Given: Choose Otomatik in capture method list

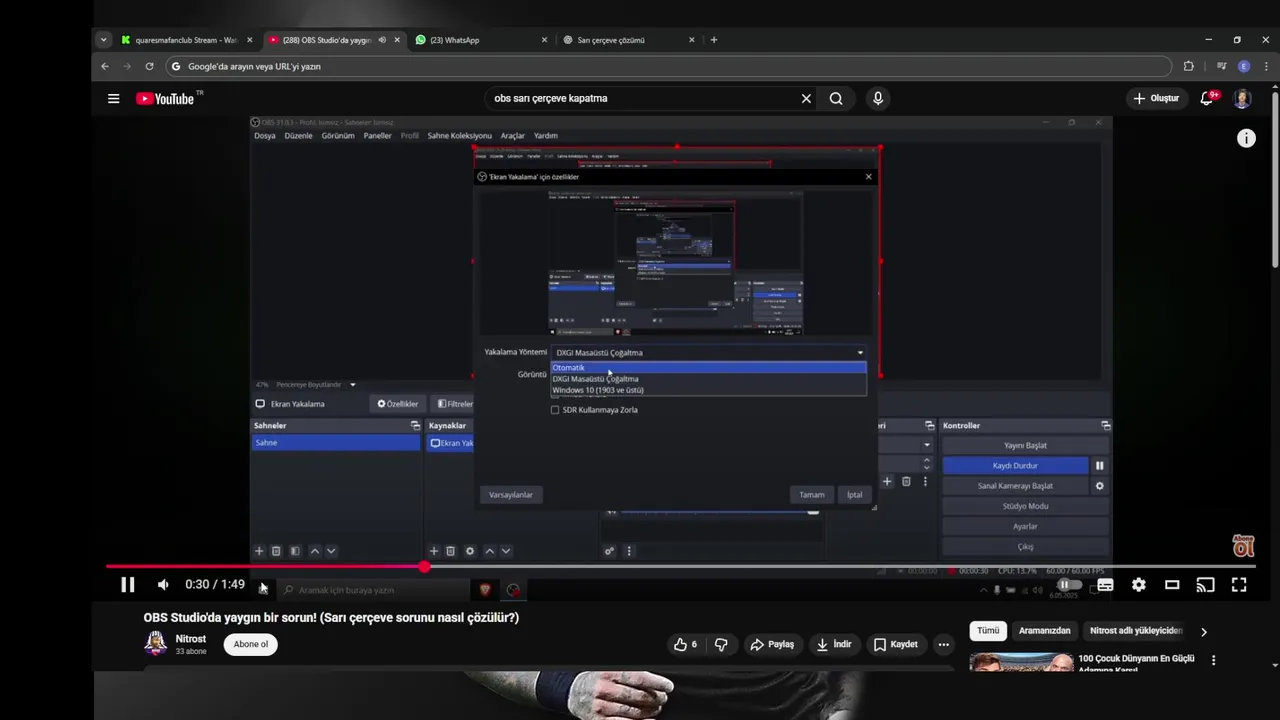Looking at the screenshot, I should click(709, 367).
